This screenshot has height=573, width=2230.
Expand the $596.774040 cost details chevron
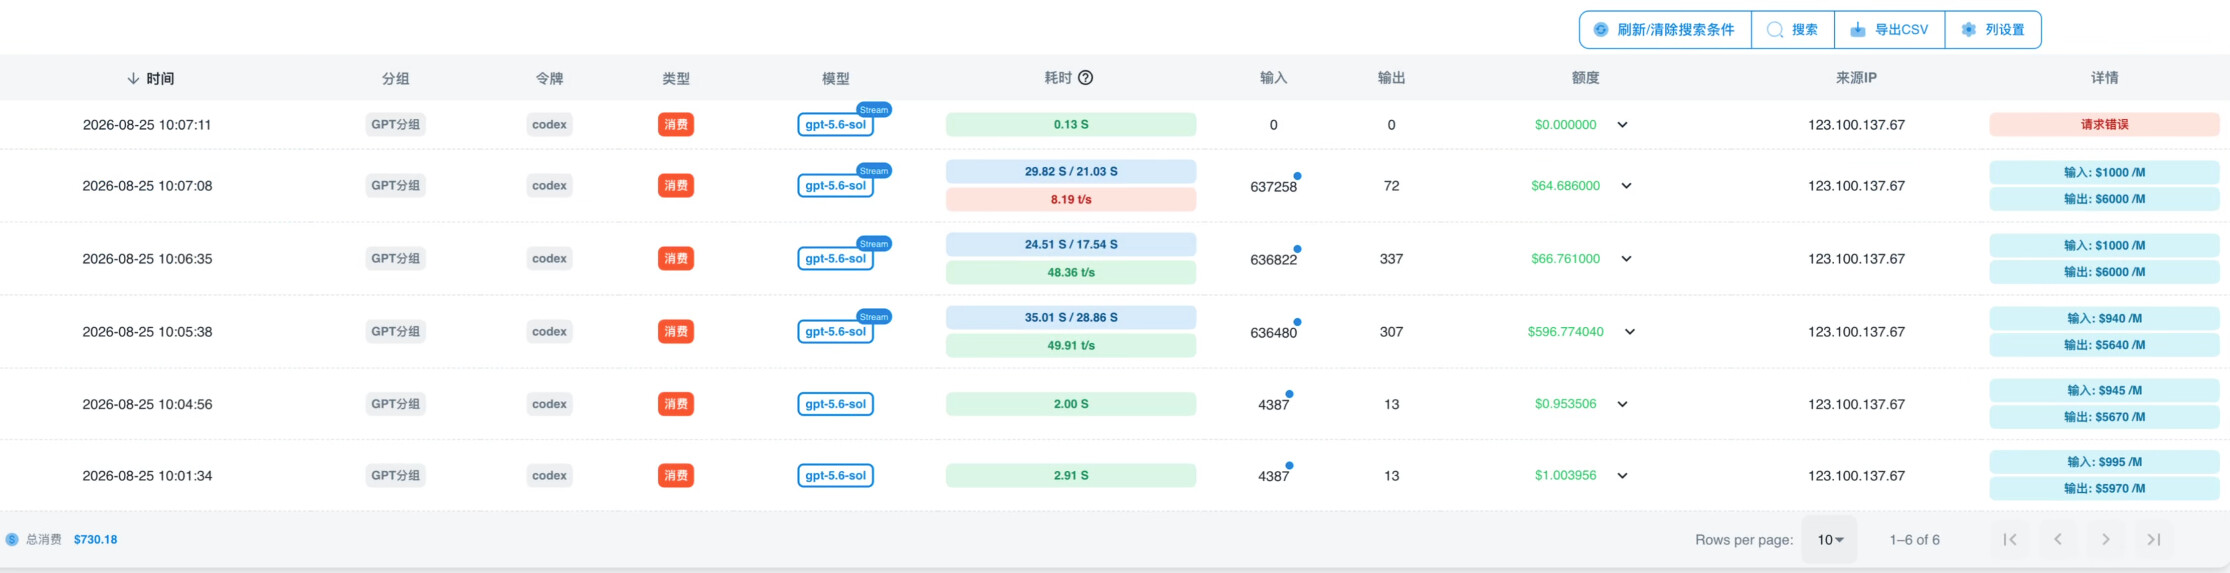point(1629,332)
